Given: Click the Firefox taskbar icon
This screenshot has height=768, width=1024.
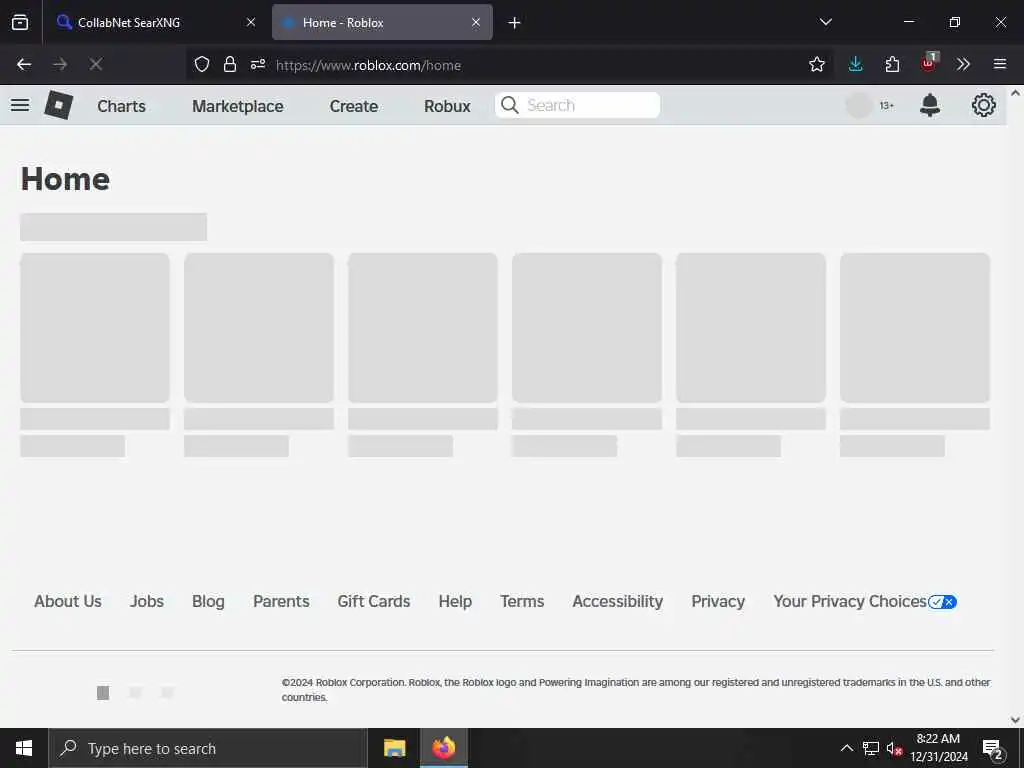Looking at the screenshot, I should [443, 748].
